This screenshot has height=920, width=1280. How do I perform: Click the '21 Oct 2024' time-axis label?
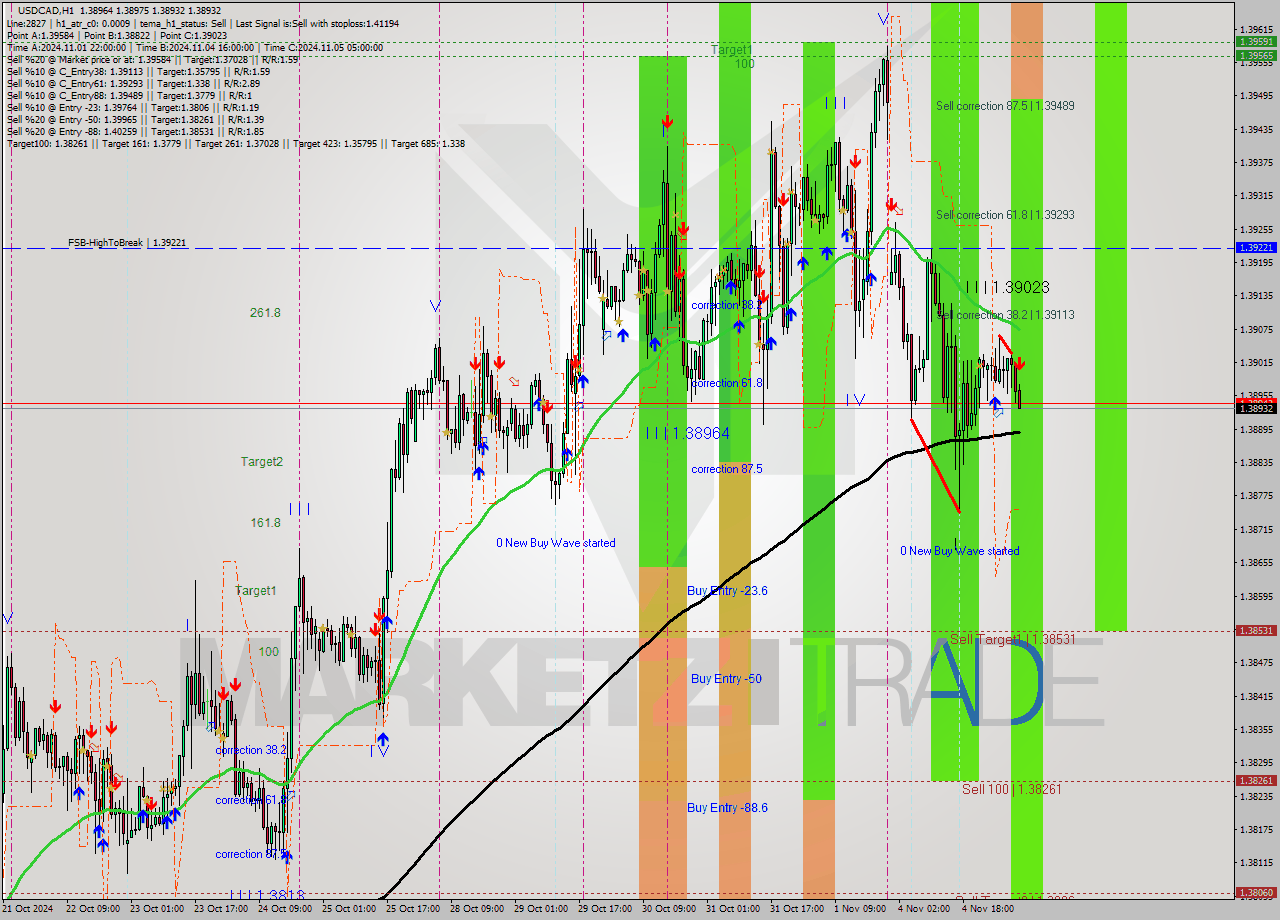(30, 909)
